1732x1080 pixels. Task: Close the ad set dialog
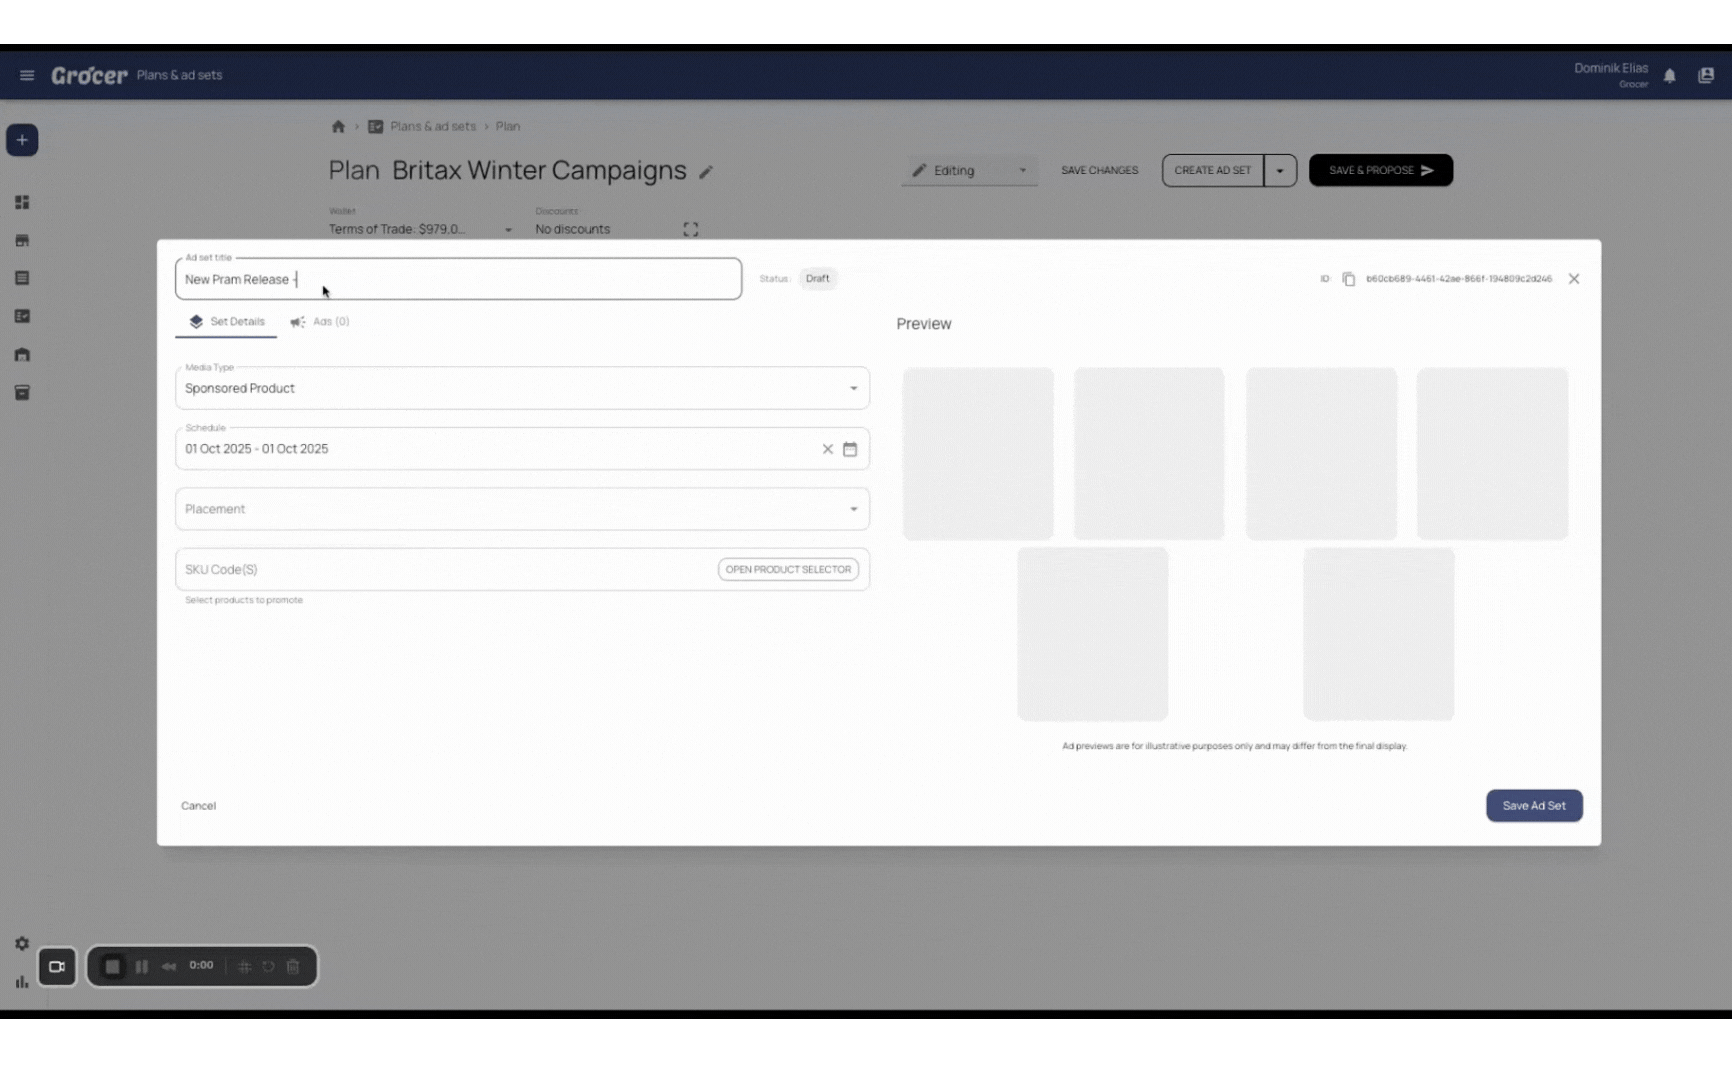1574,279
